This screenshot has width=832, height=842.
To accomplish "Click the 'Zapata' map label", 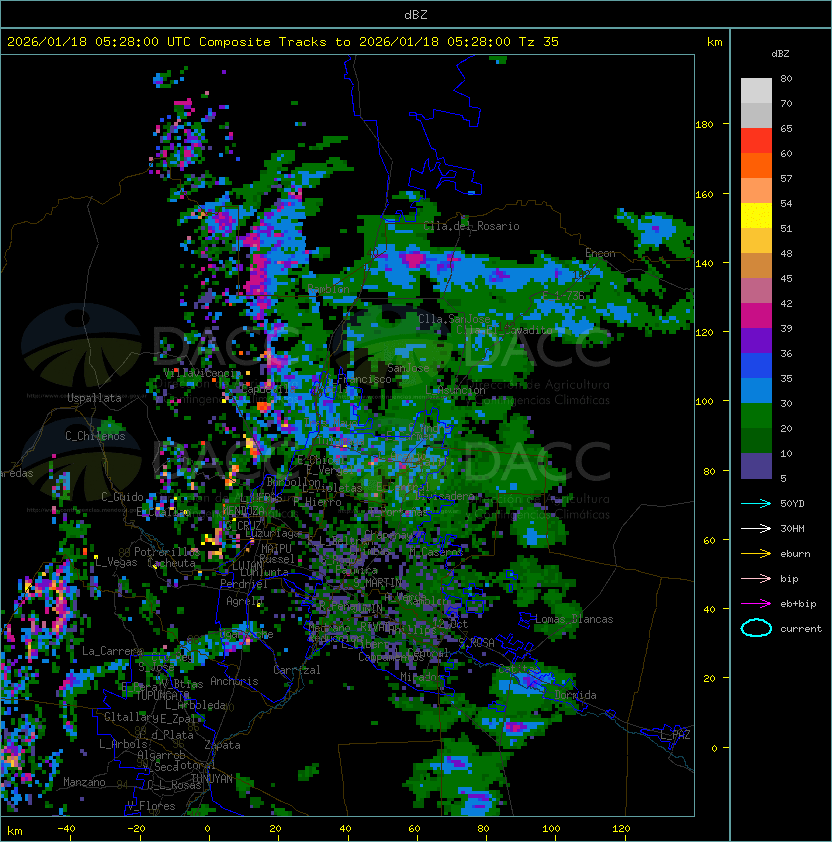I will click(x=222, y=745).
